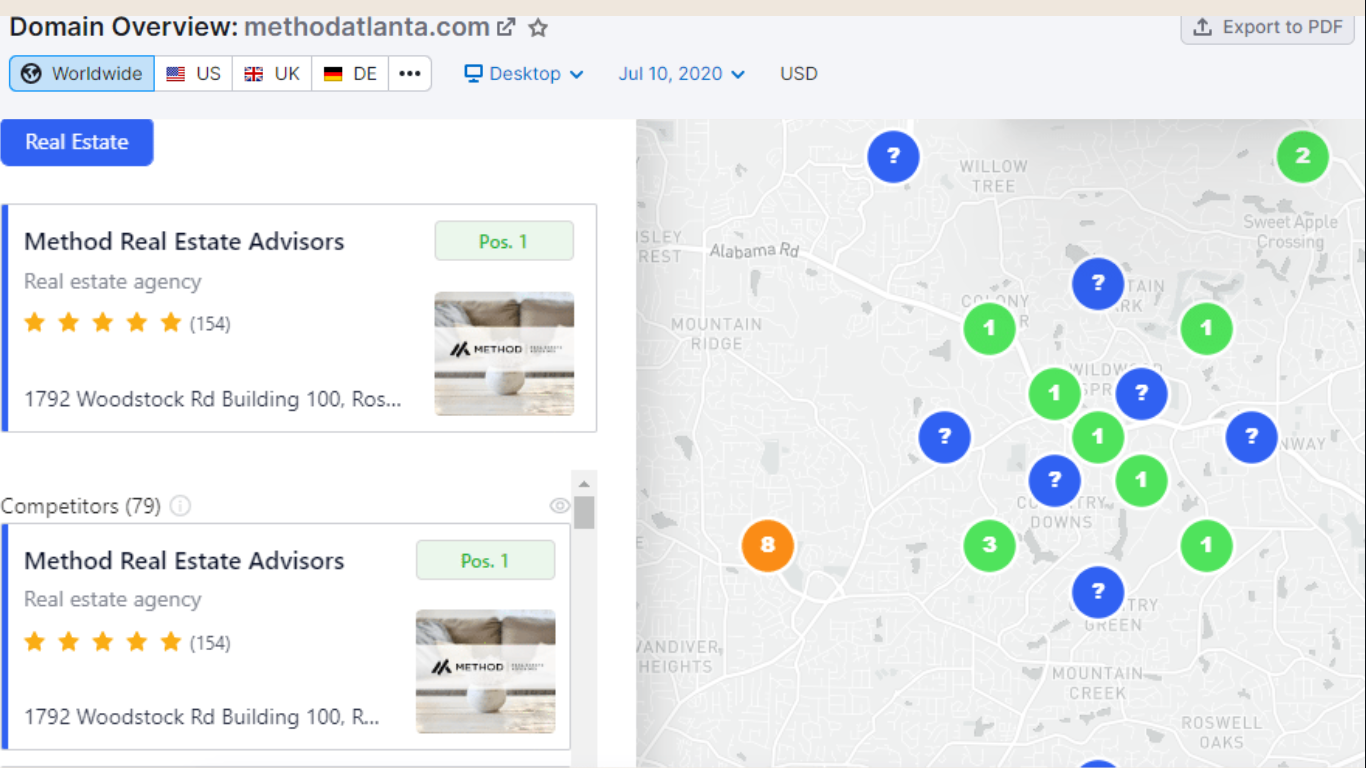
Task: Click the "Competitors (79)" heading text
Action: (81, 506)
